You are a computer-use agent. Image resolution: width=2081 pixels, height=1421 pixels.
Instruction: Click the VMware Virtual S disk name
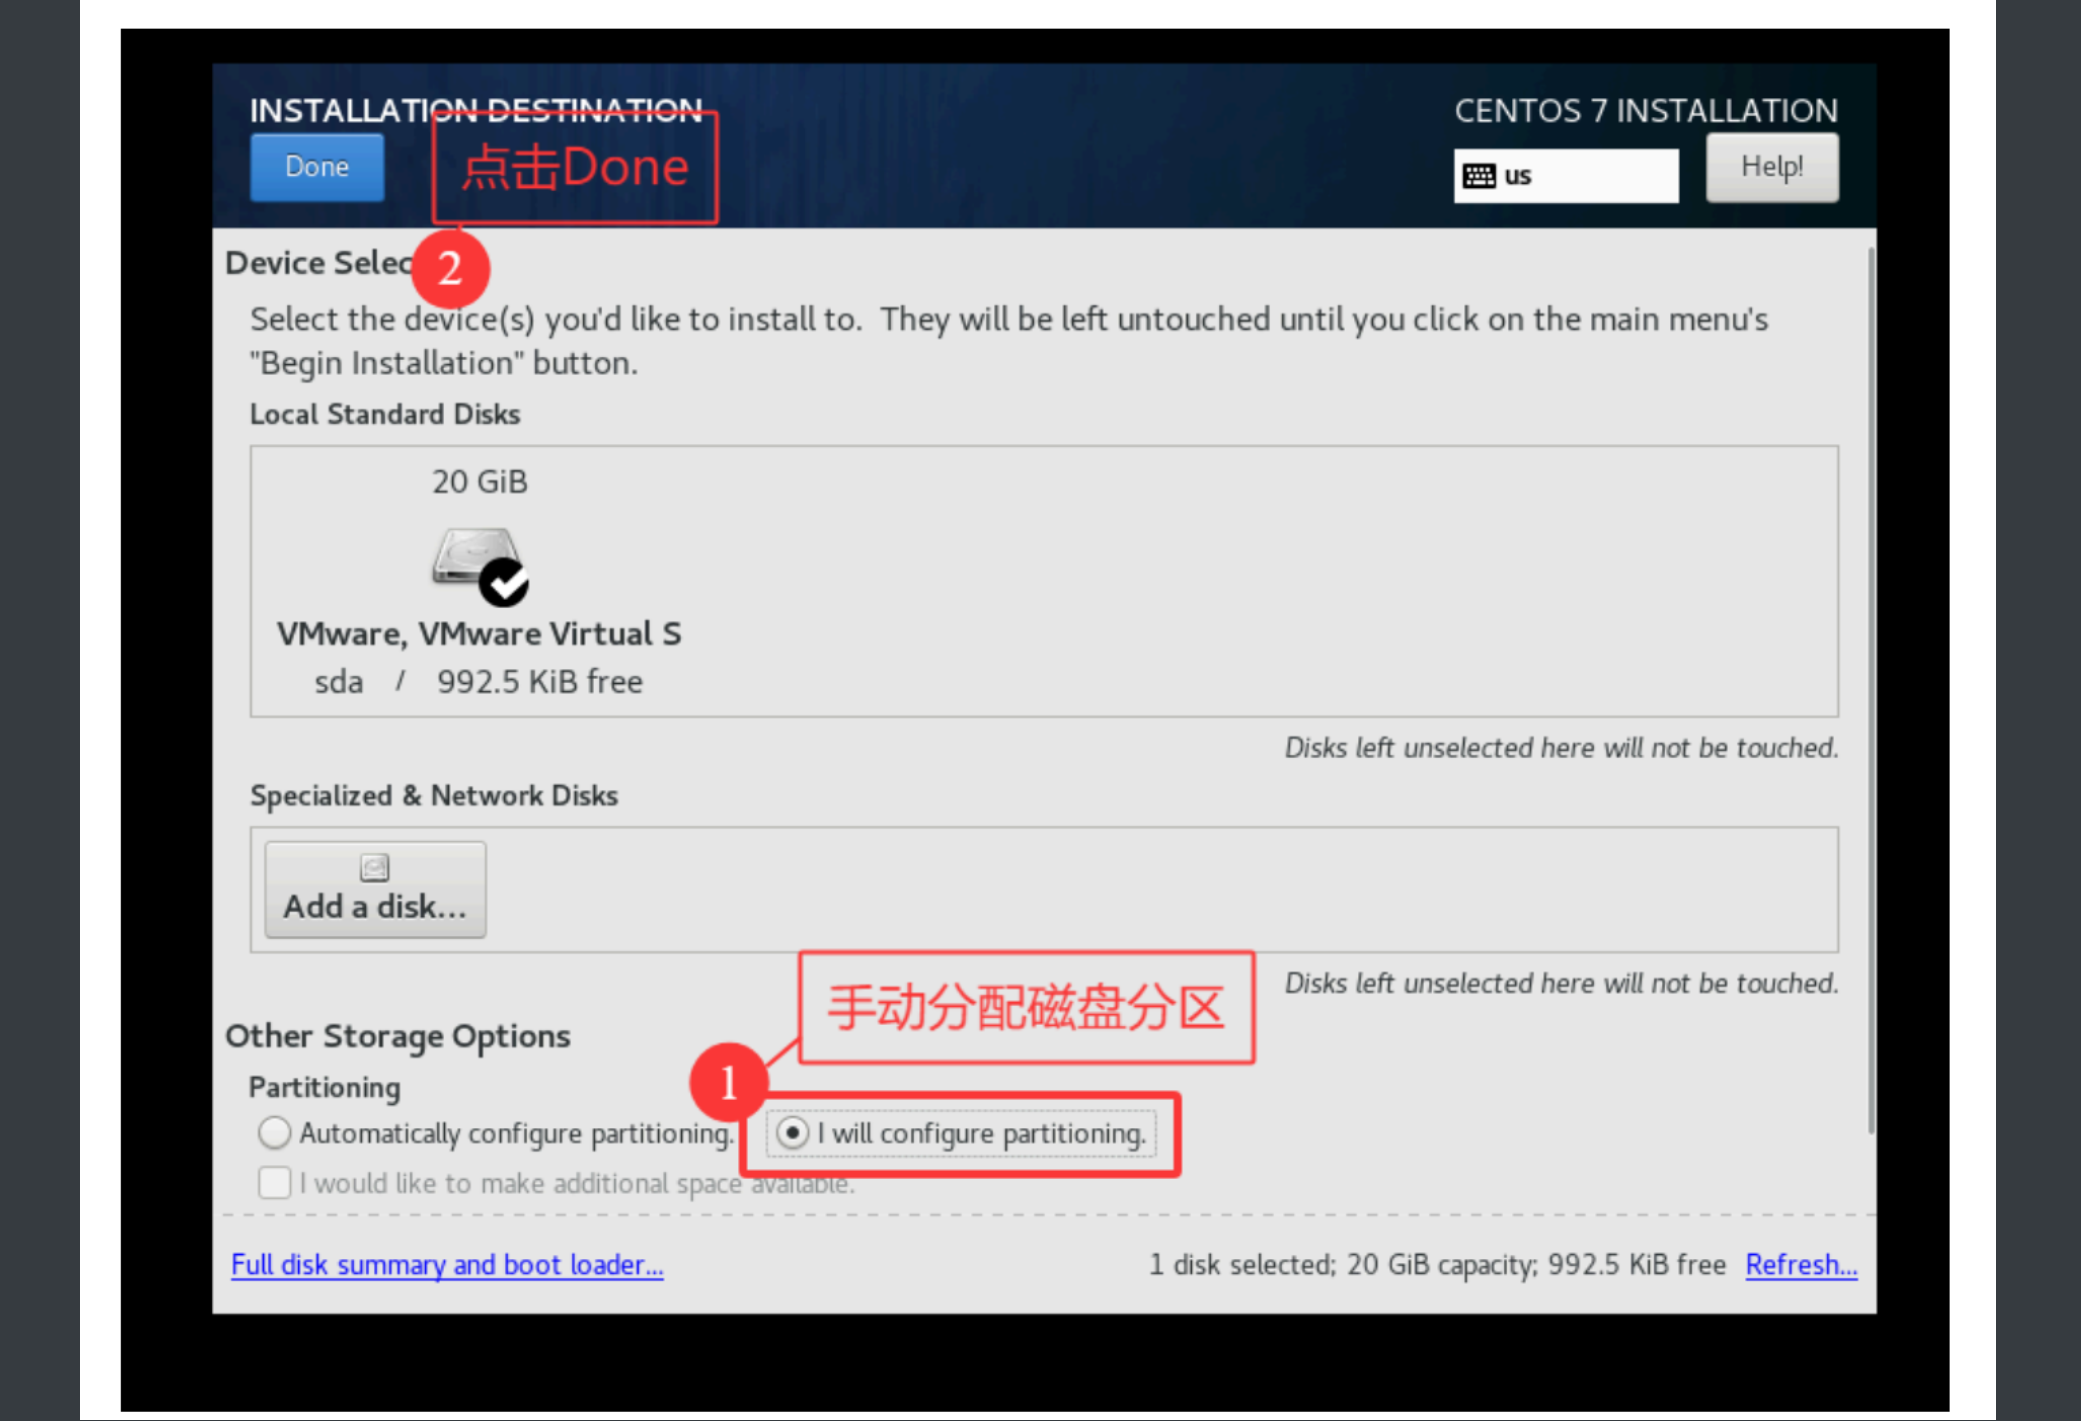[479, 634]
